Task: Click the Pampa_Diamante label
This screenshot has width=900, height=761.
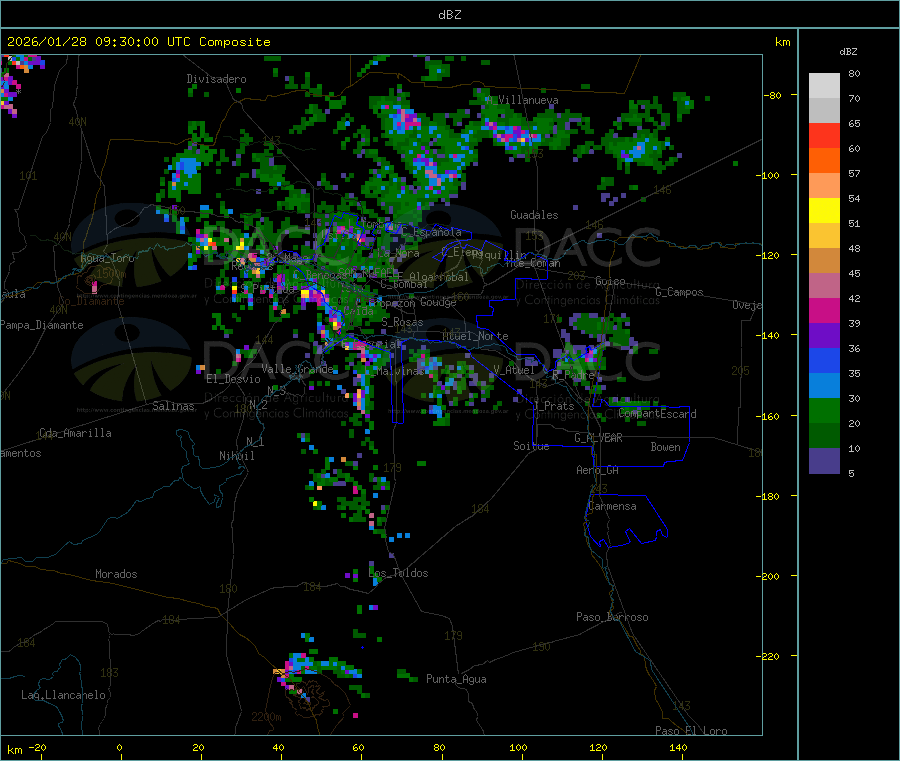Action: pyautogui.click(x=42, y=325)
